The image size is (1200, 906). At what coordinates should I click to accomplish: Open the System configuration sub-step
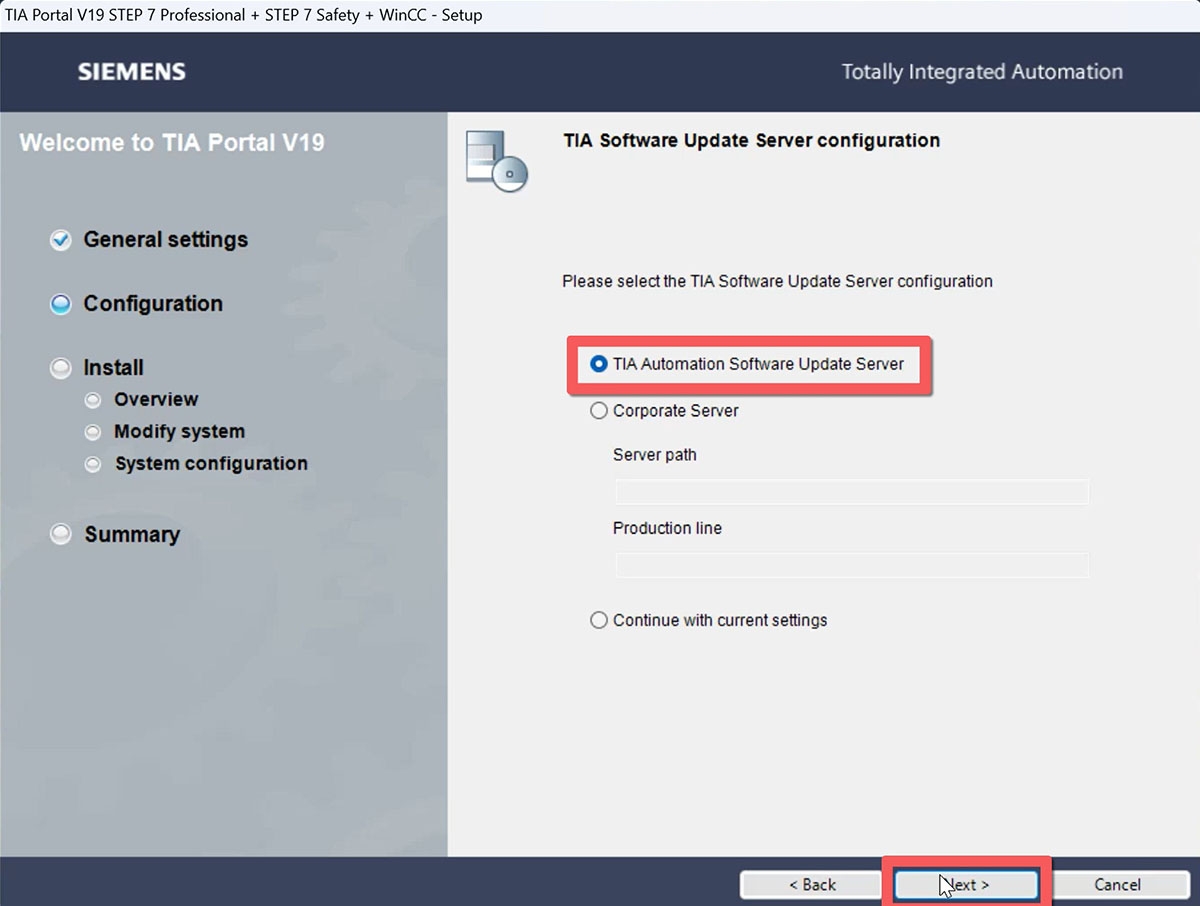point(211,464)
